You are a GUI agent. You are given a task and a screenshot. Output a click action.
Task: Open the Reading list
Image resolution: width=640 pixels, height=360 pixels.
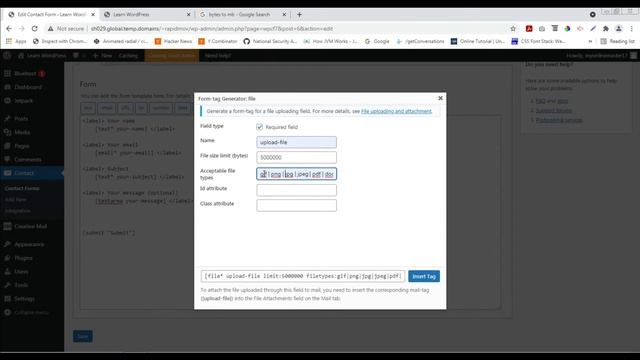click(x=618, y=41)
